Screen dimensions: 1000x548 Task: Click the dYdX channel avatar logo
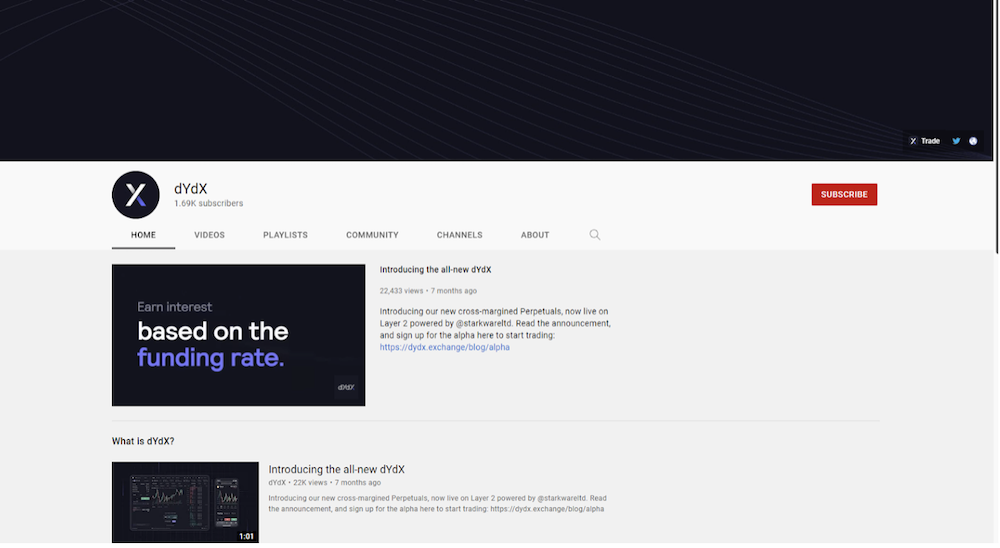coord(135,195)
